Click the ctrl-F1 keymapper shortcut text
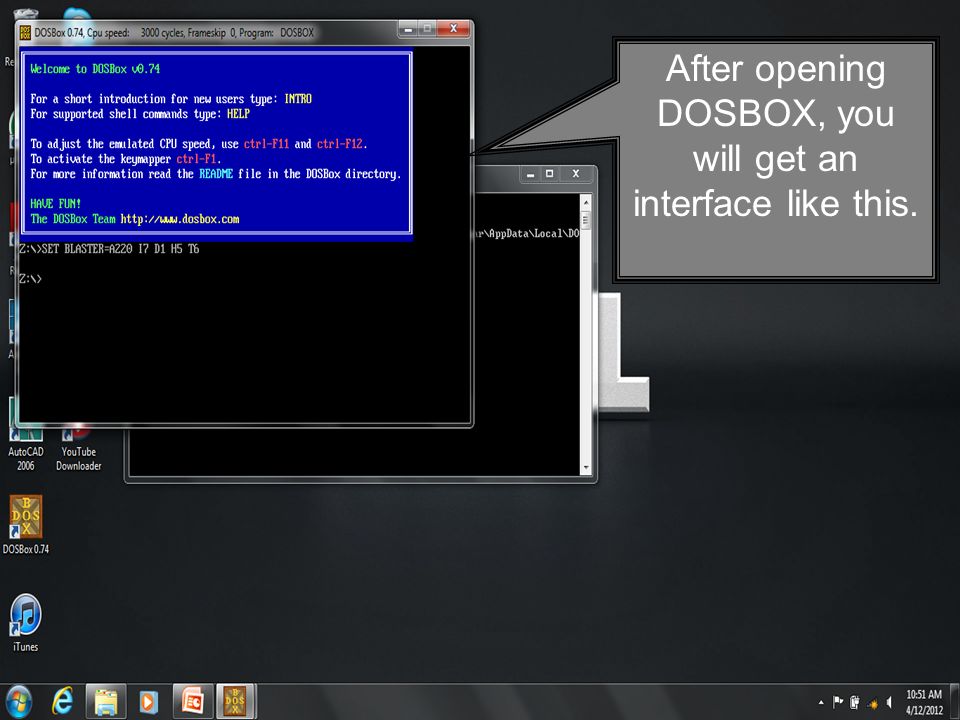960x720 pixels. coord(197,159)
